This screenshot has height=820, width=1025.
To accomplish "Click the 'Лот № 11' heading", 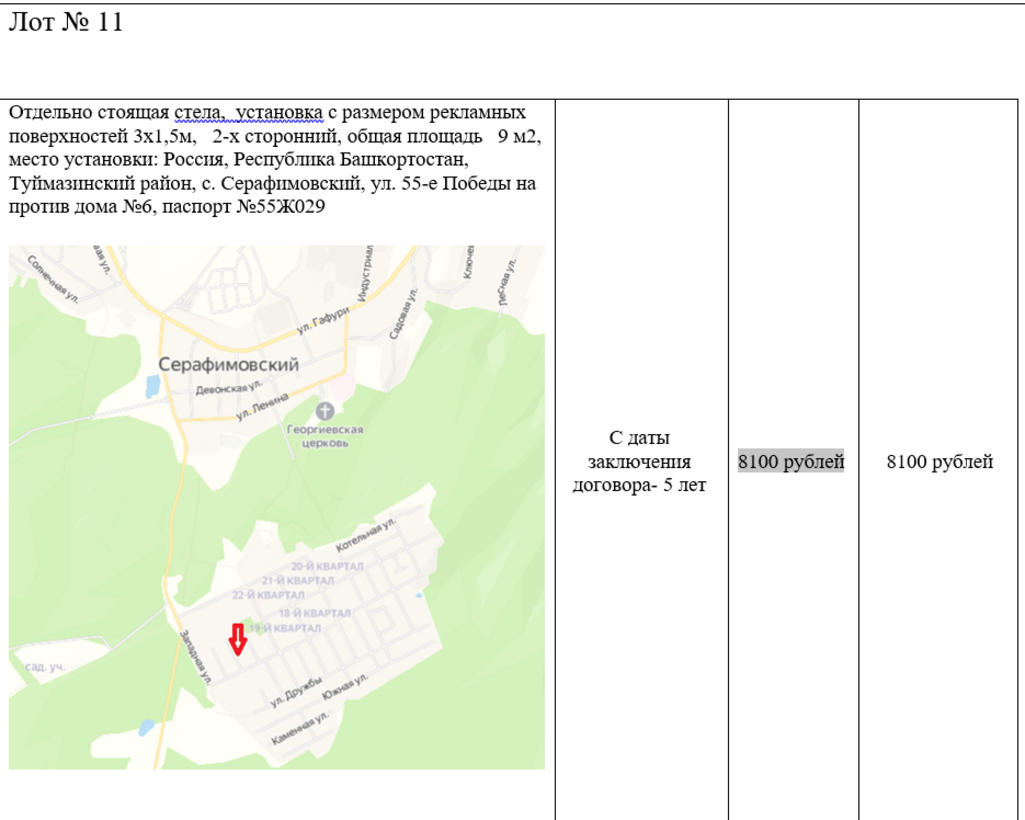I will point(66,24).
